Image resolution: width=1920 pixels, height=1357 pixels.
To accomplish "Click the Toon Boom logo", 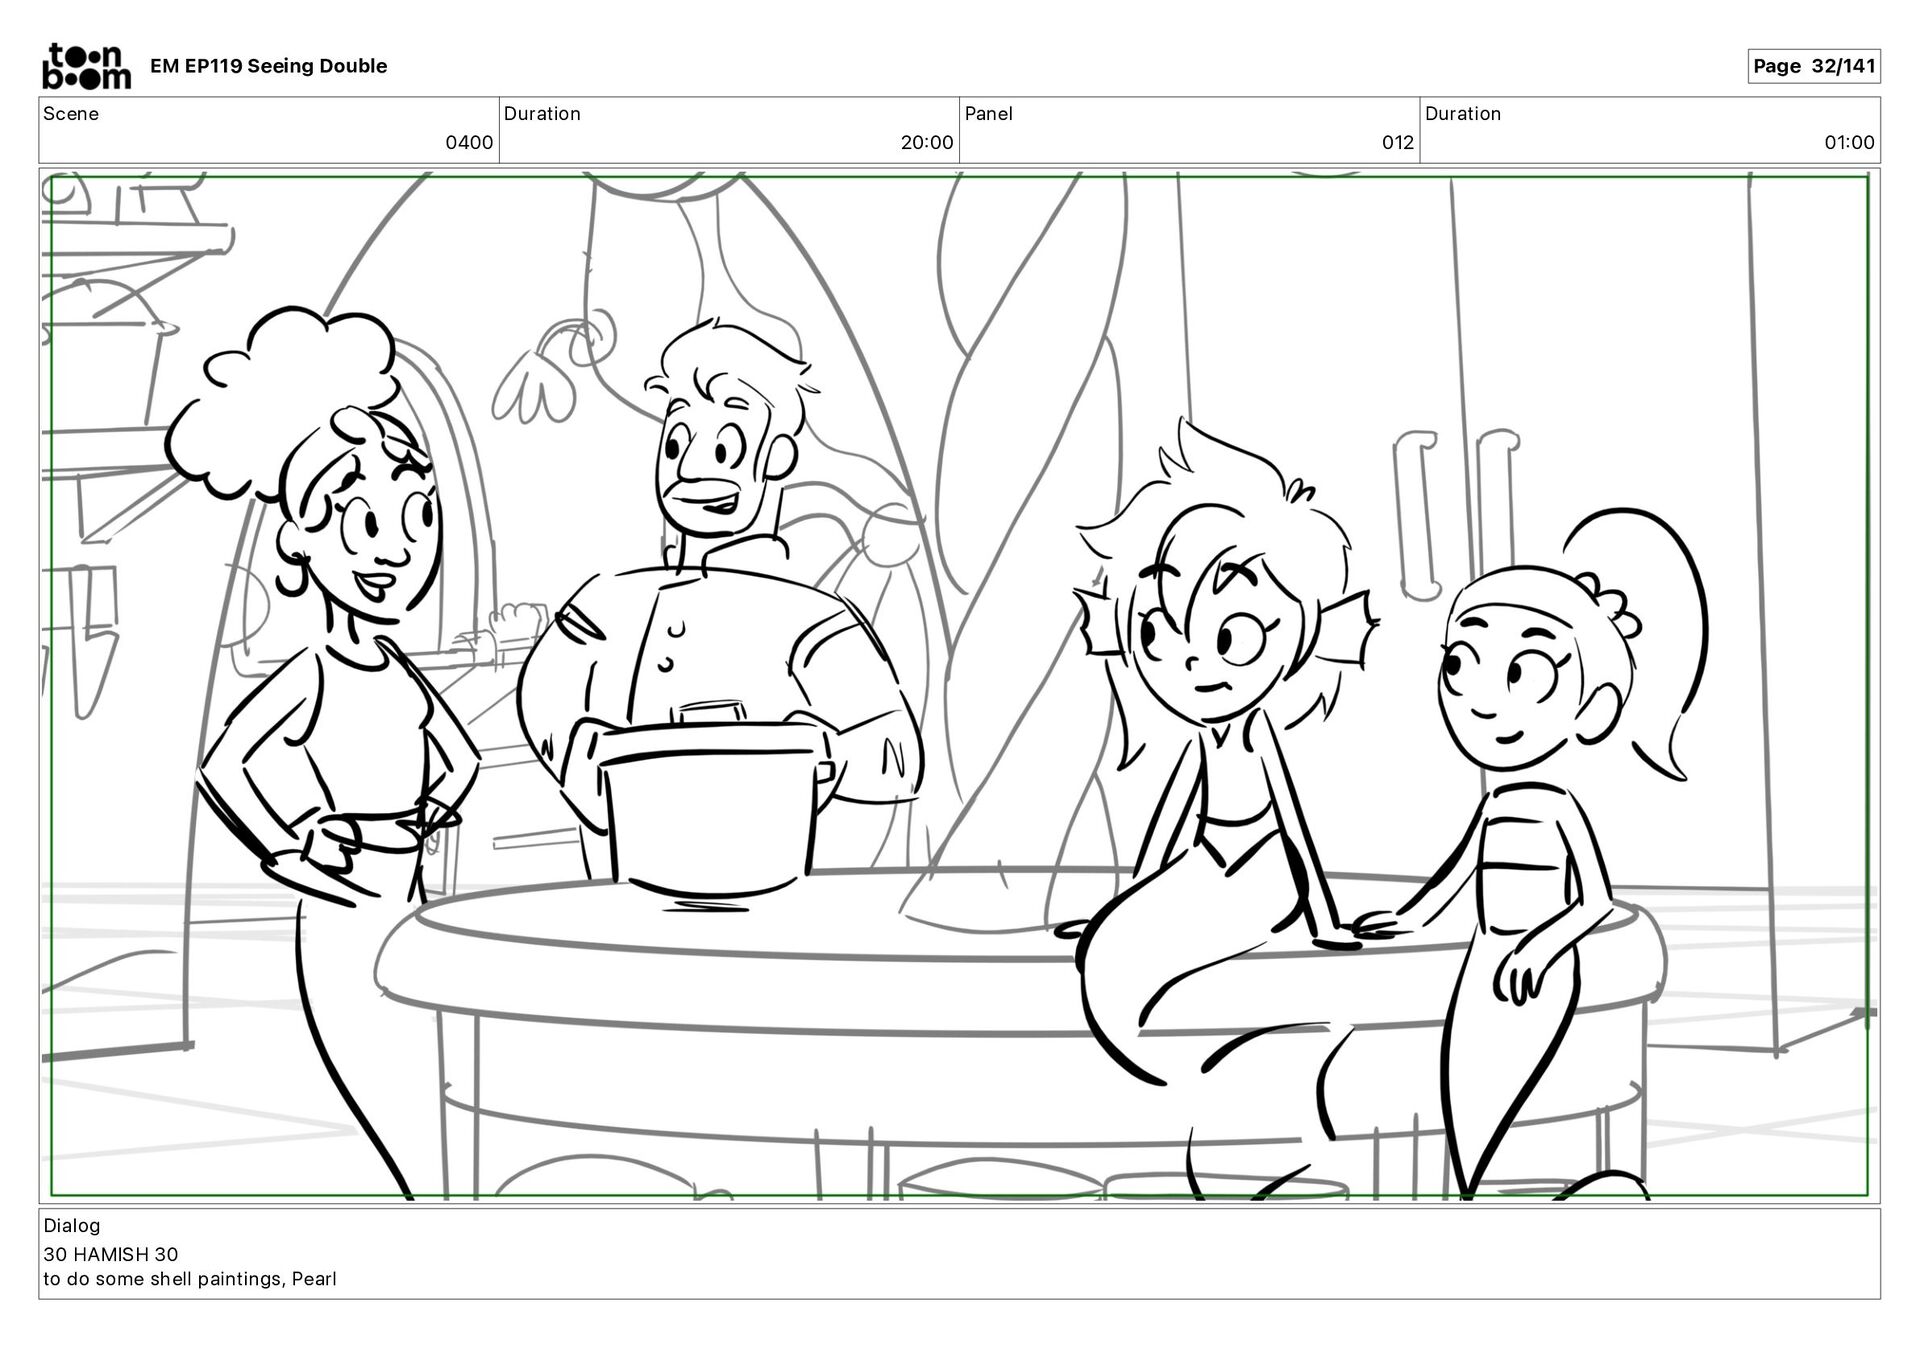I will pyautogui.click(x=86, y=66).
